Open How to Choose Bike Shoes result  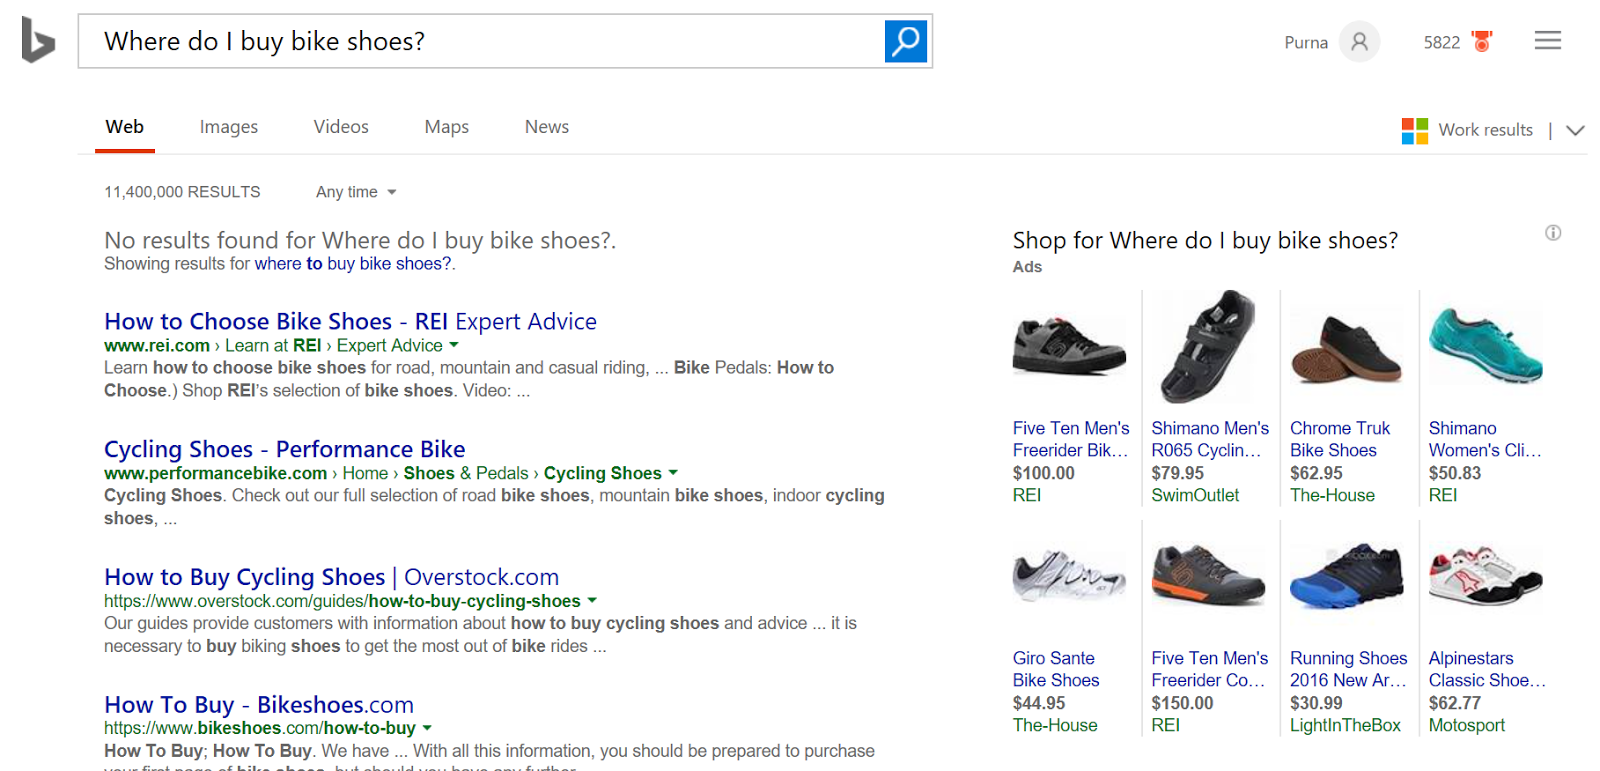tap(350, 321)
